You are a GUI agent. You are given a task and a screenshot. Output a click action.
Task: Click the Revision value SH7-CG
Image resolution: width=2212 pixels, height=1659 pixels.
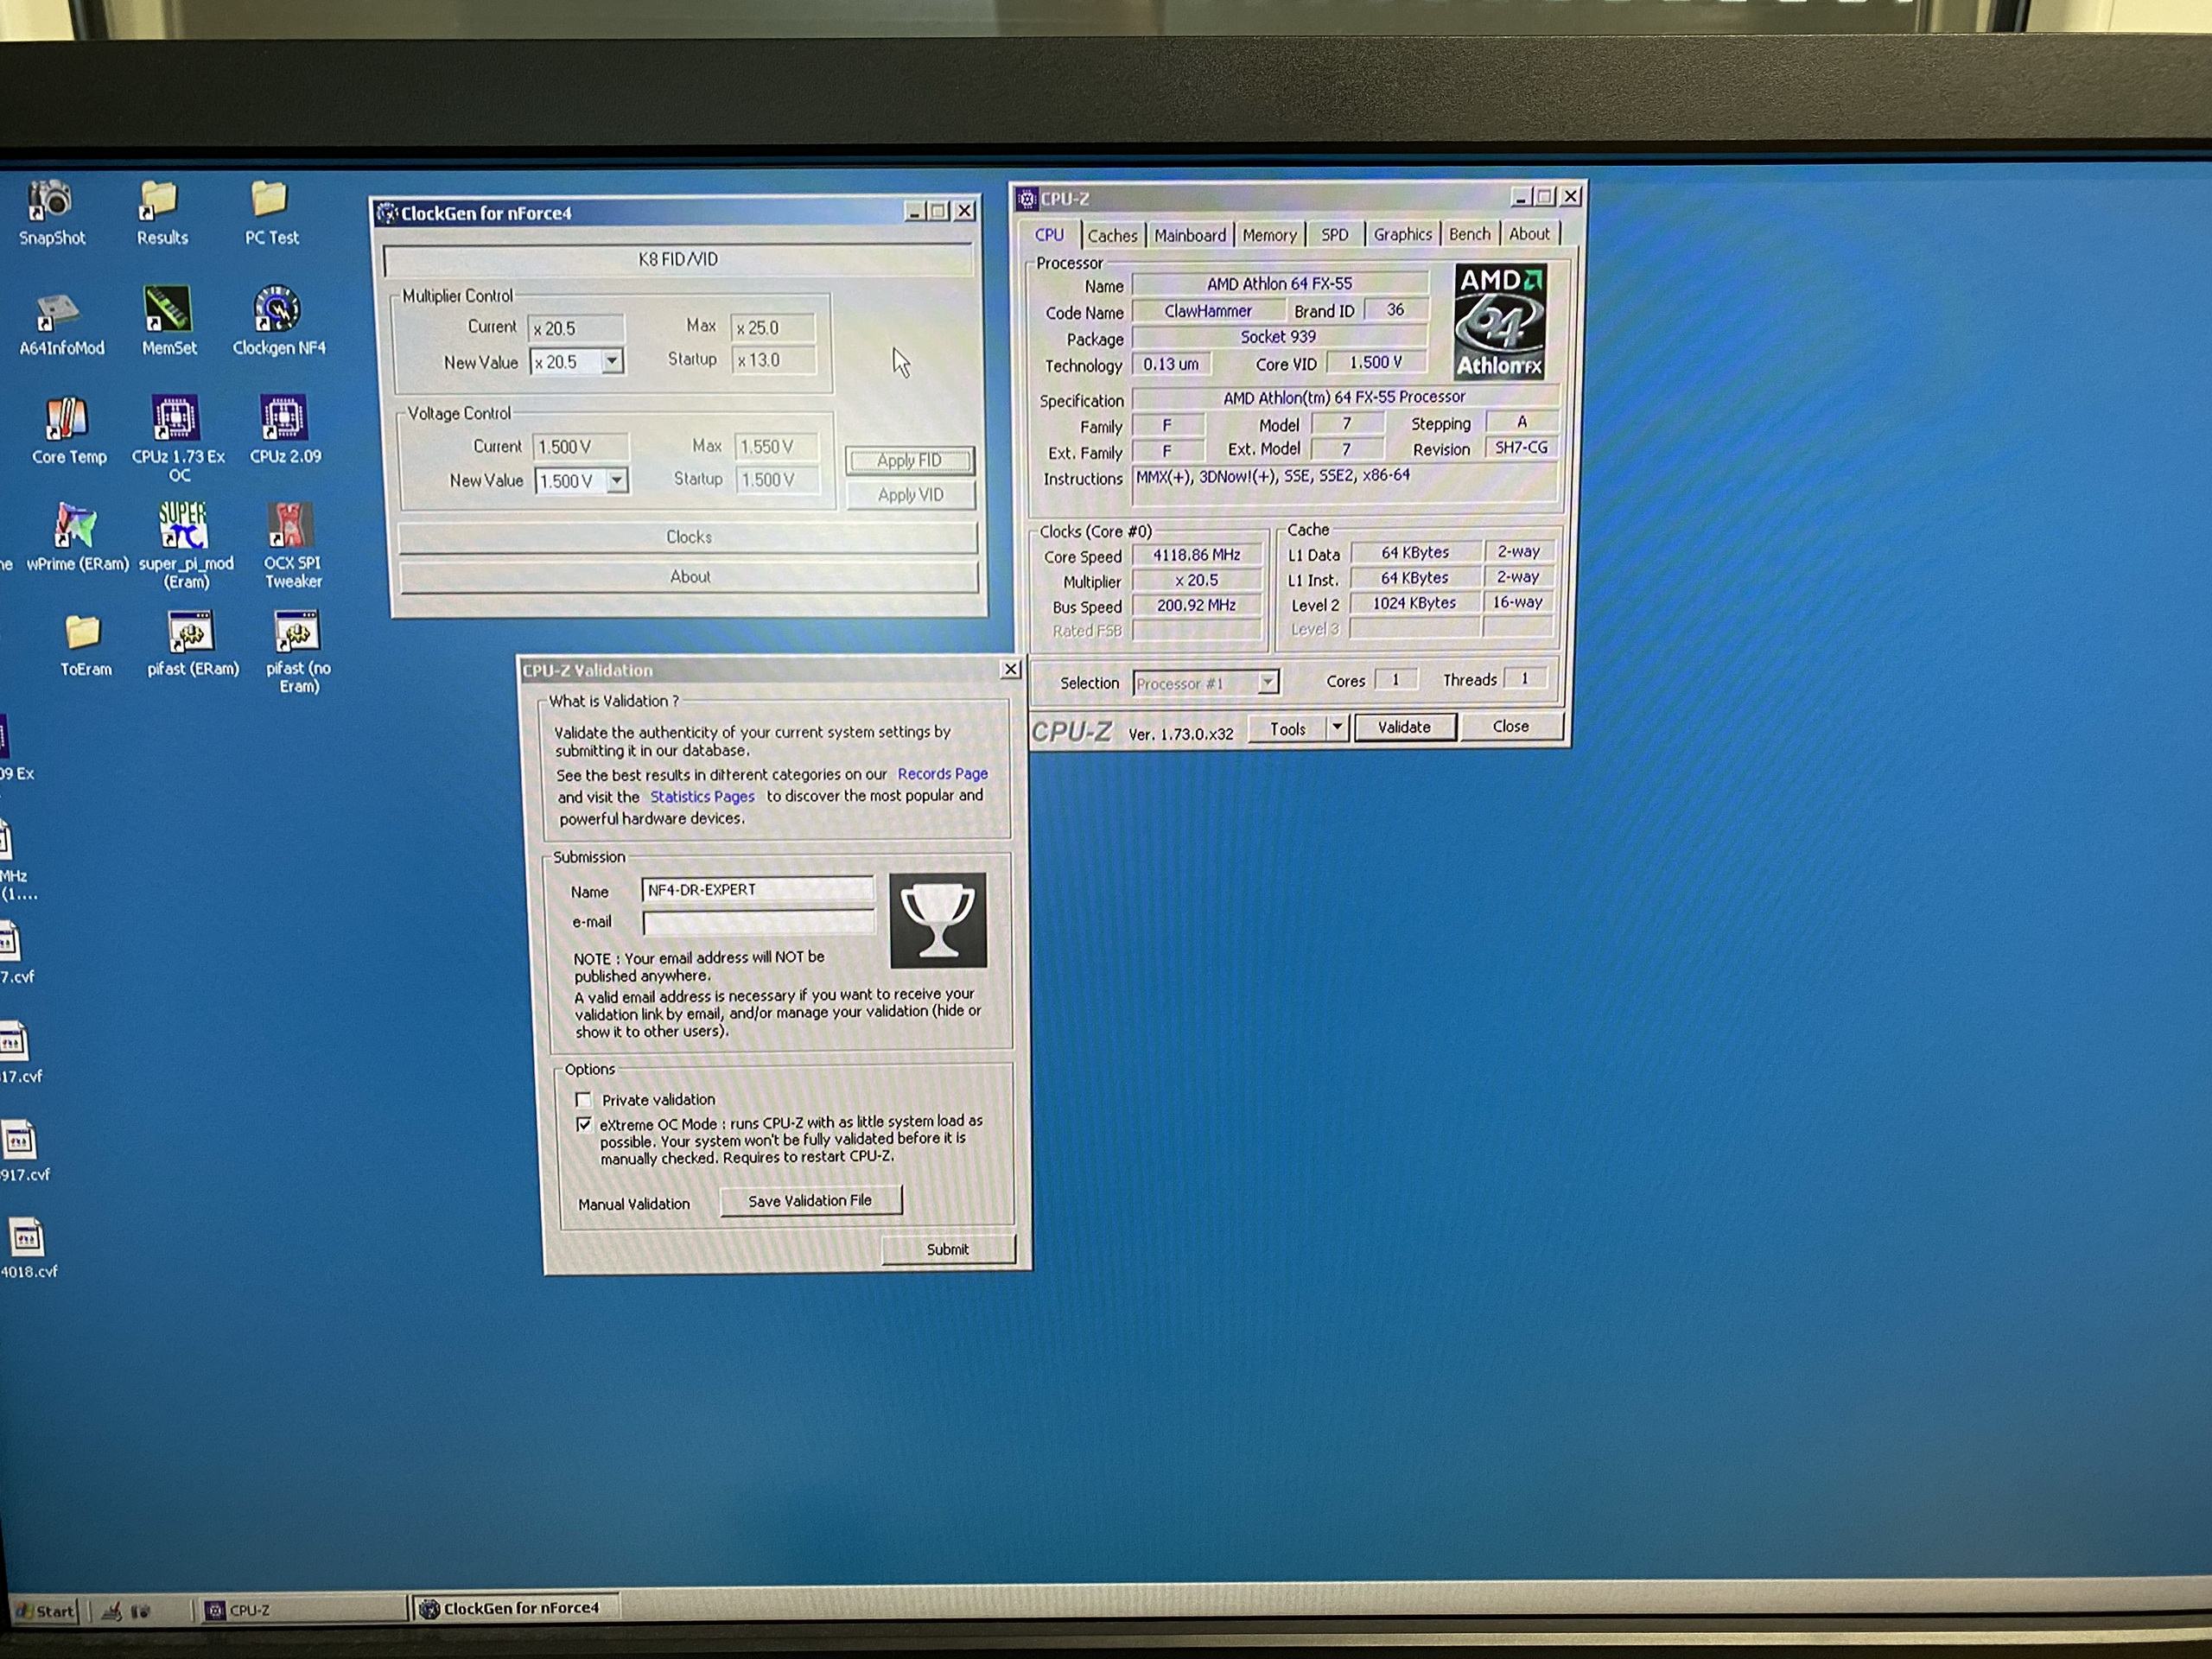pyautogui.click(x=1521, y=448)
